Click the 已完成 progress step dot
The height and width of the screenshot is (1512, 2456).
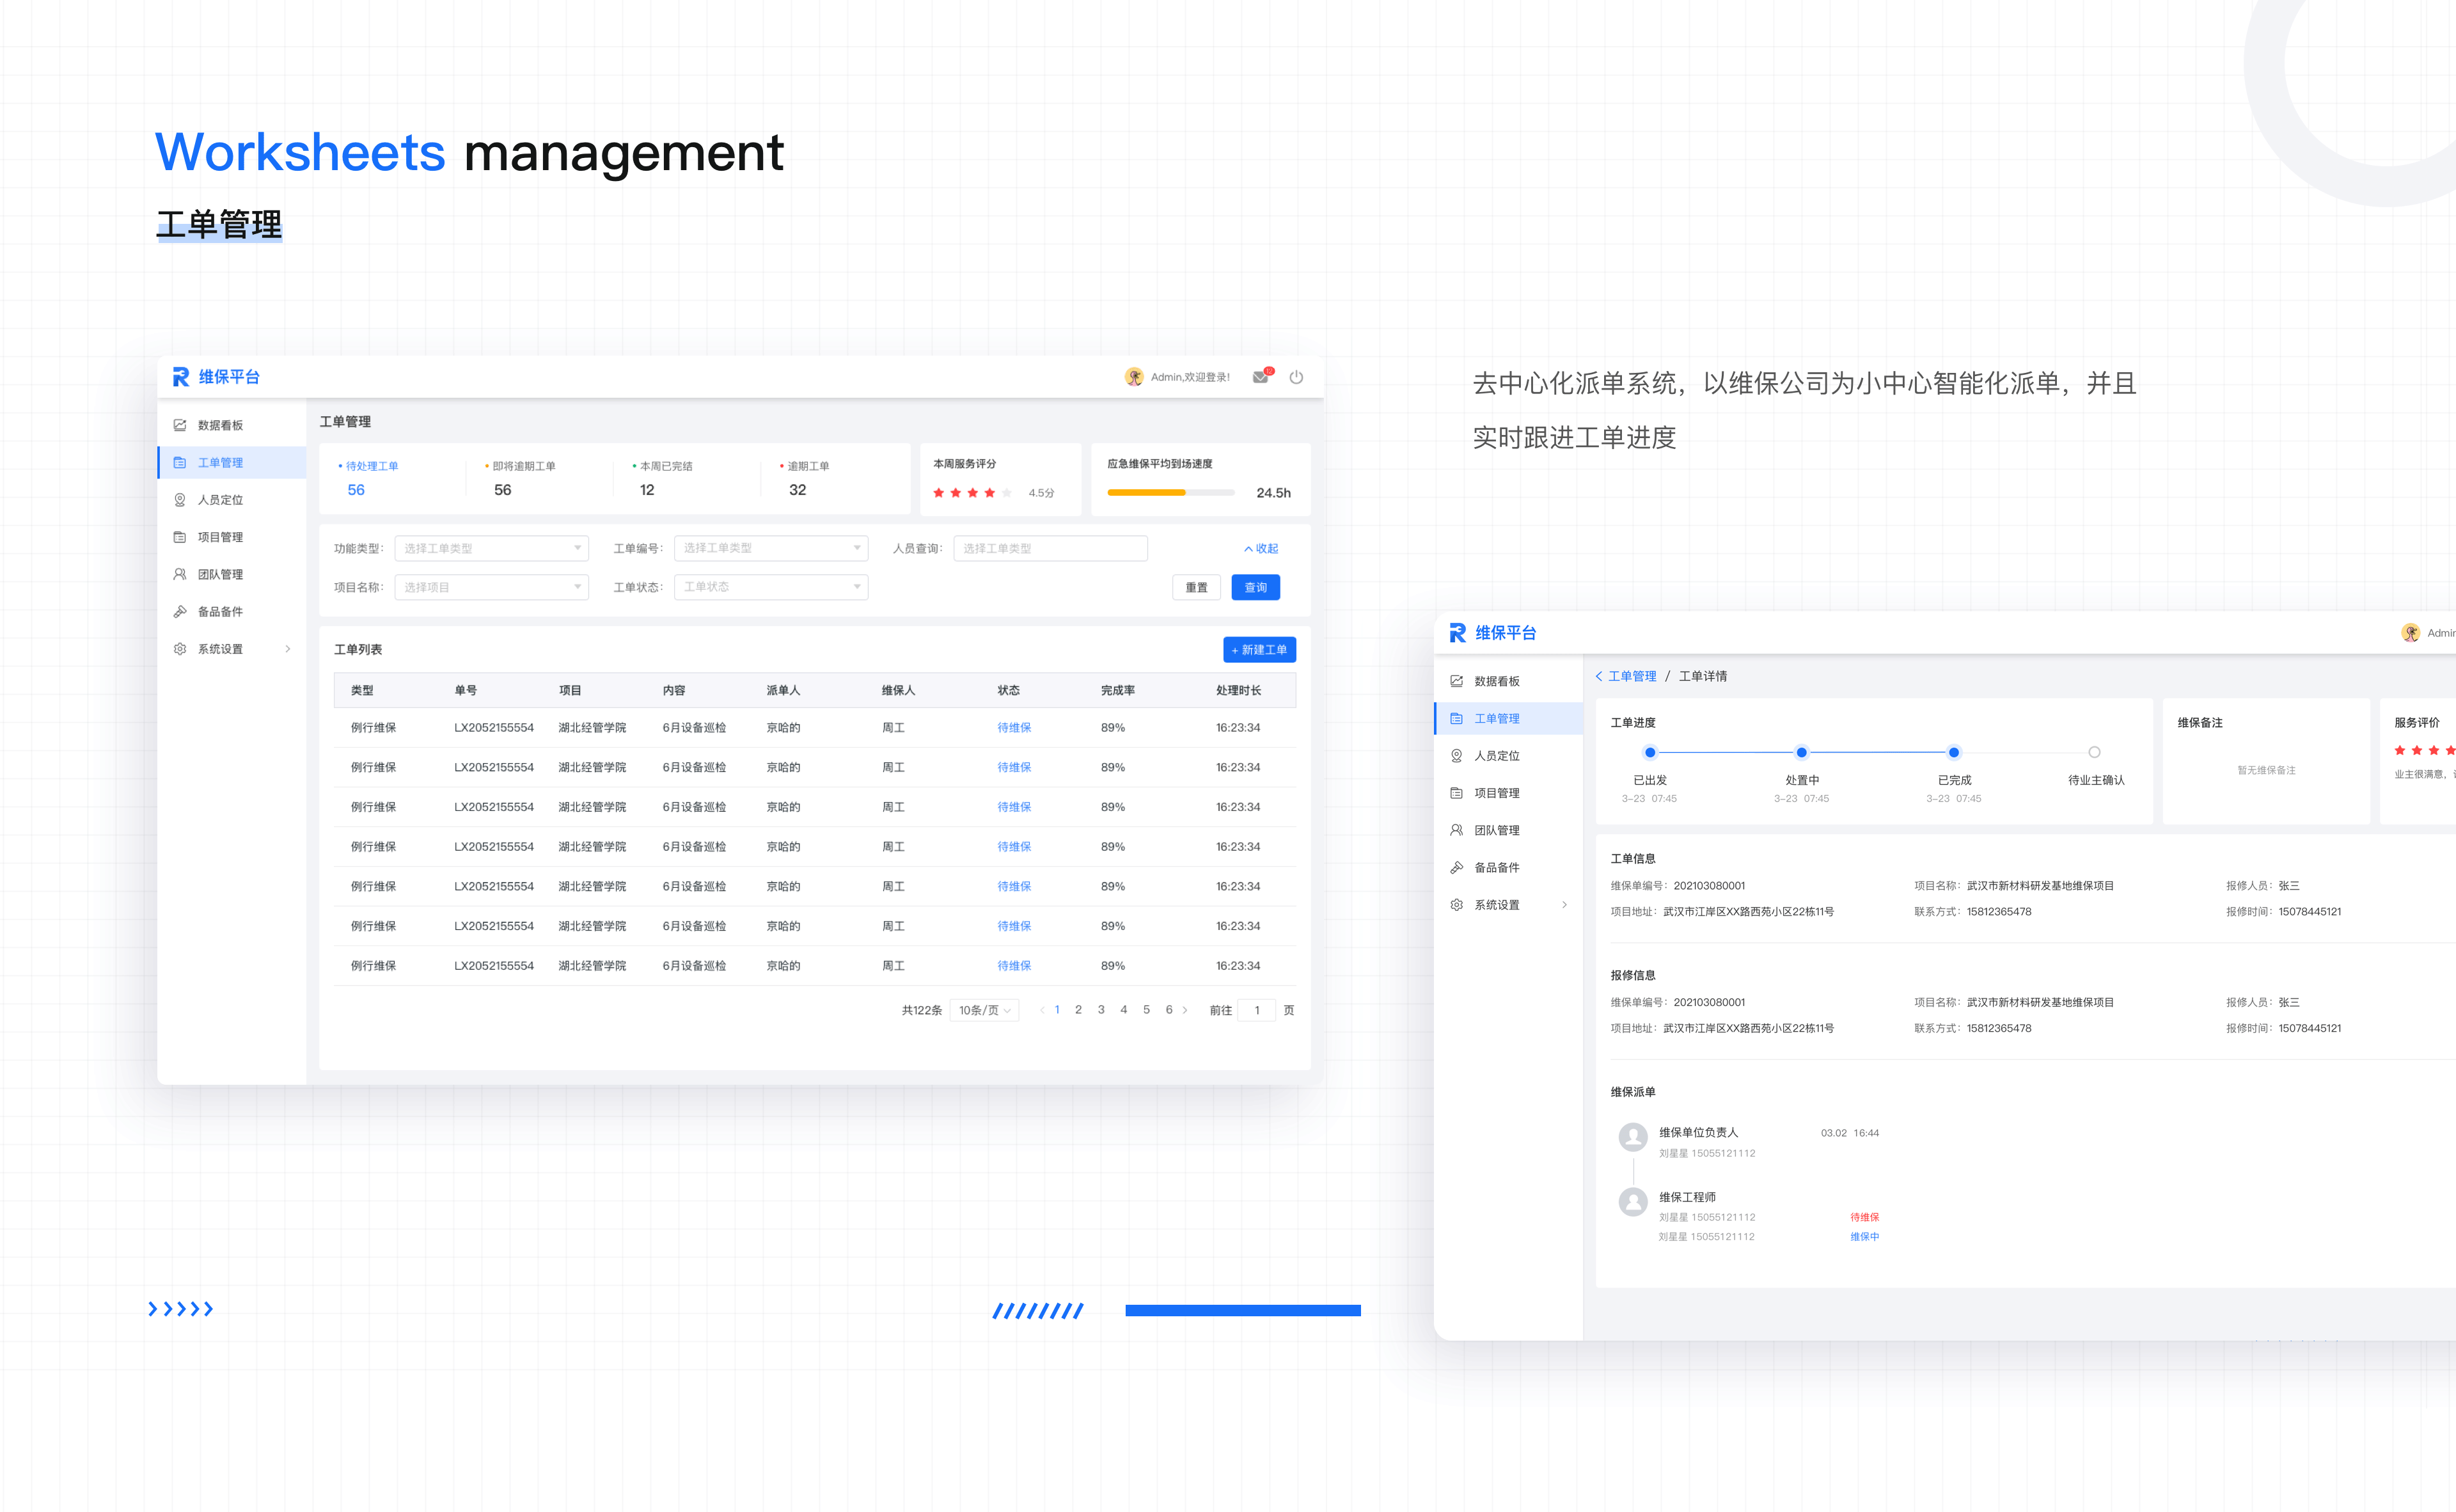[x=1953, y=752]
